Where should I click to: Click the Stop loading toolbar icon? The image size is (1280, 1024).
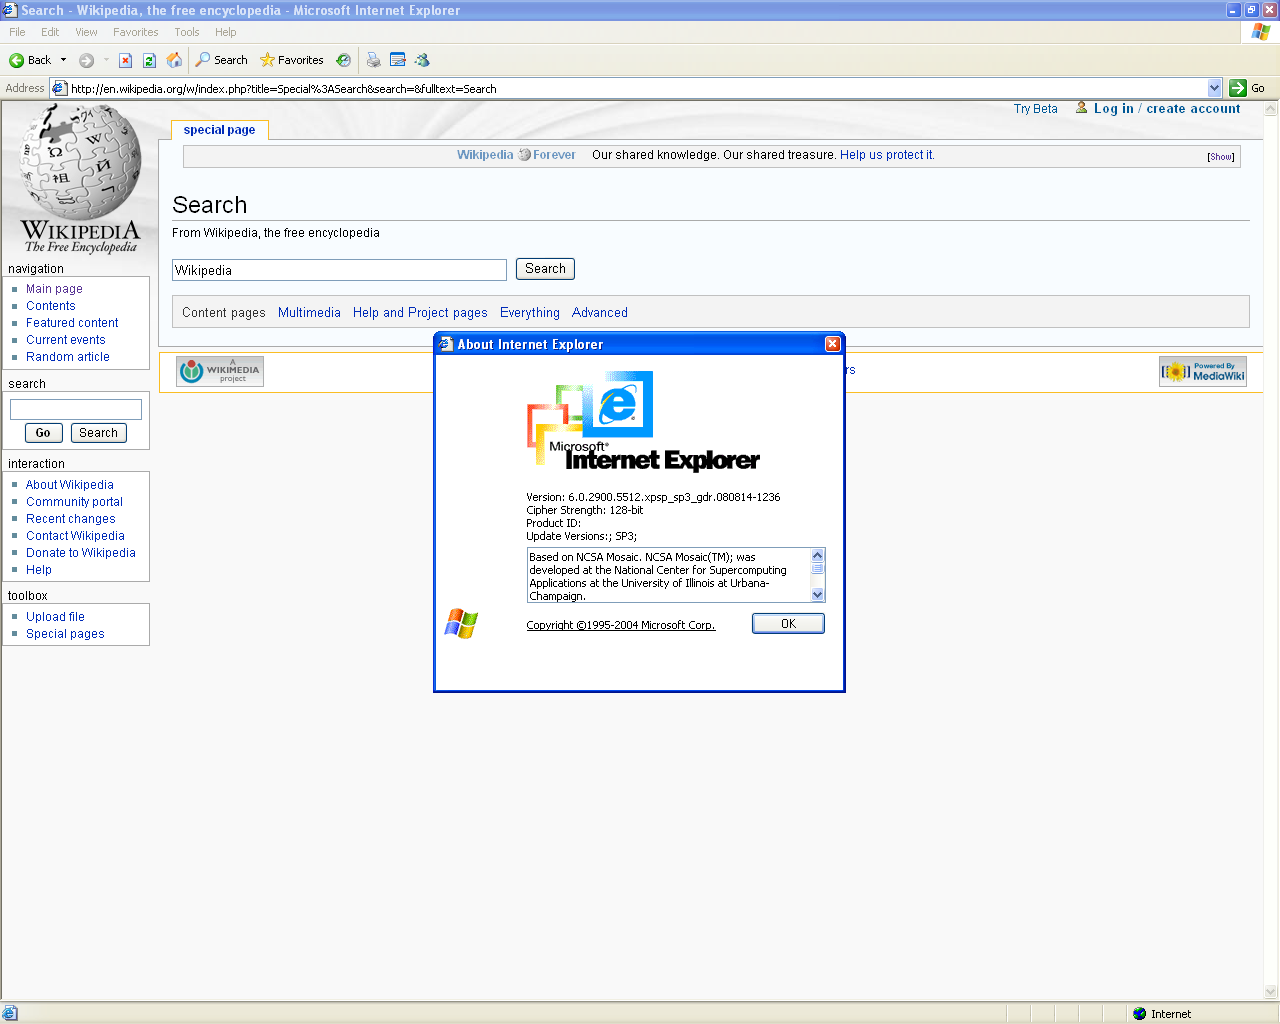125,60
